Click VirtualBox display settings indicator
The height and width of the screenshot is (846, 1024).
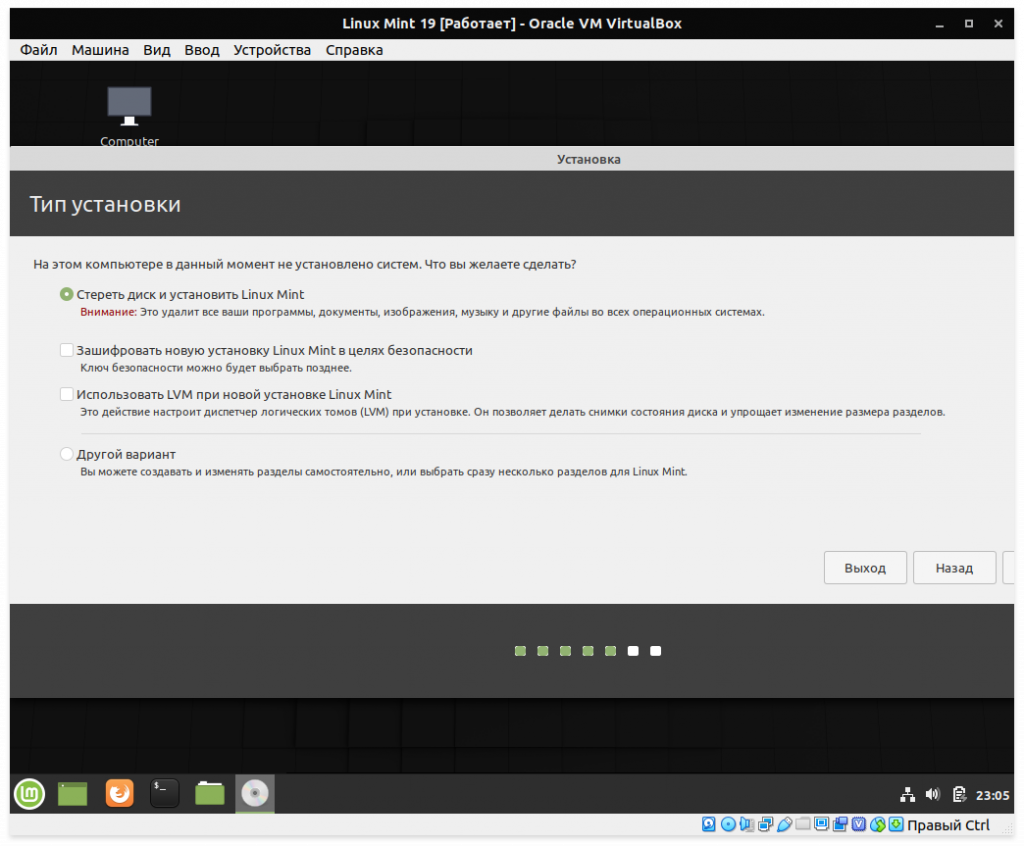[822, 824]
